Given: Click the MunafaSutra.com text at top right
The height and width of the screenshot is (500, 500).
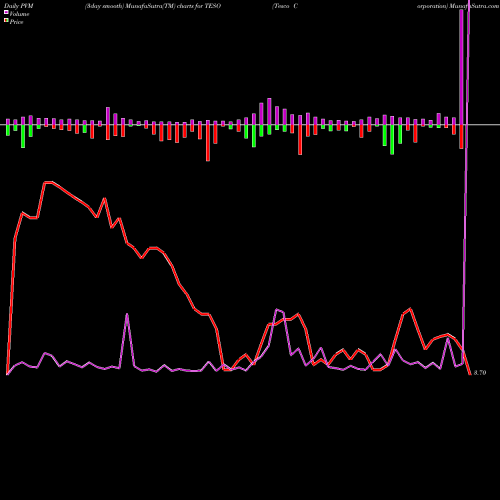Looking at the screenshot, I should (474, 6).
